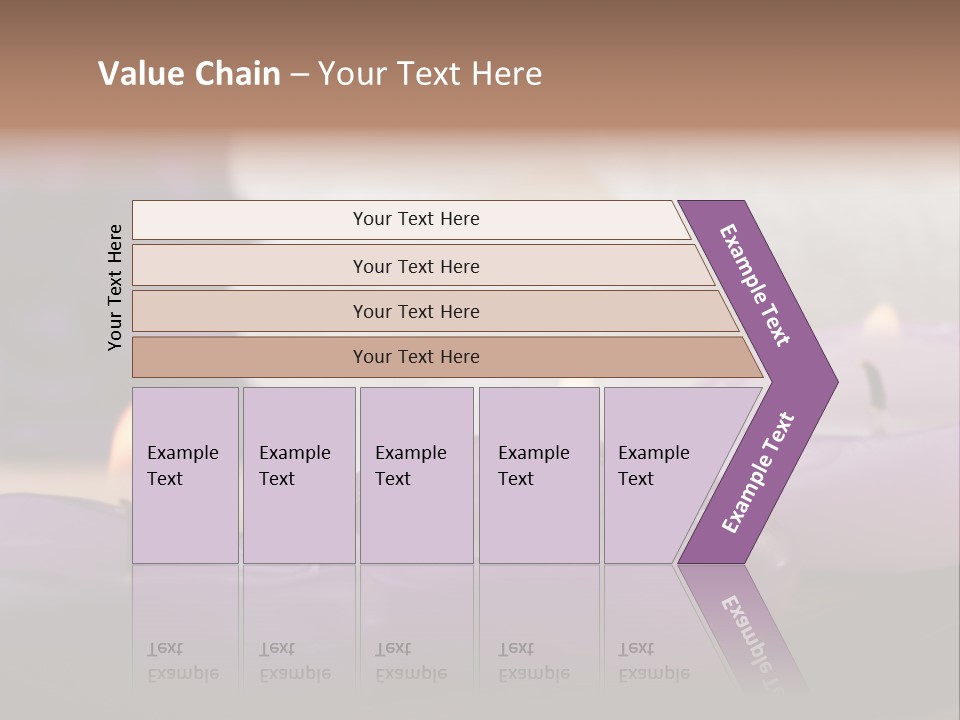Click "Your Text Here" in the slide title
The height and width of the screenshot is (720, 960).
(430, 74)
